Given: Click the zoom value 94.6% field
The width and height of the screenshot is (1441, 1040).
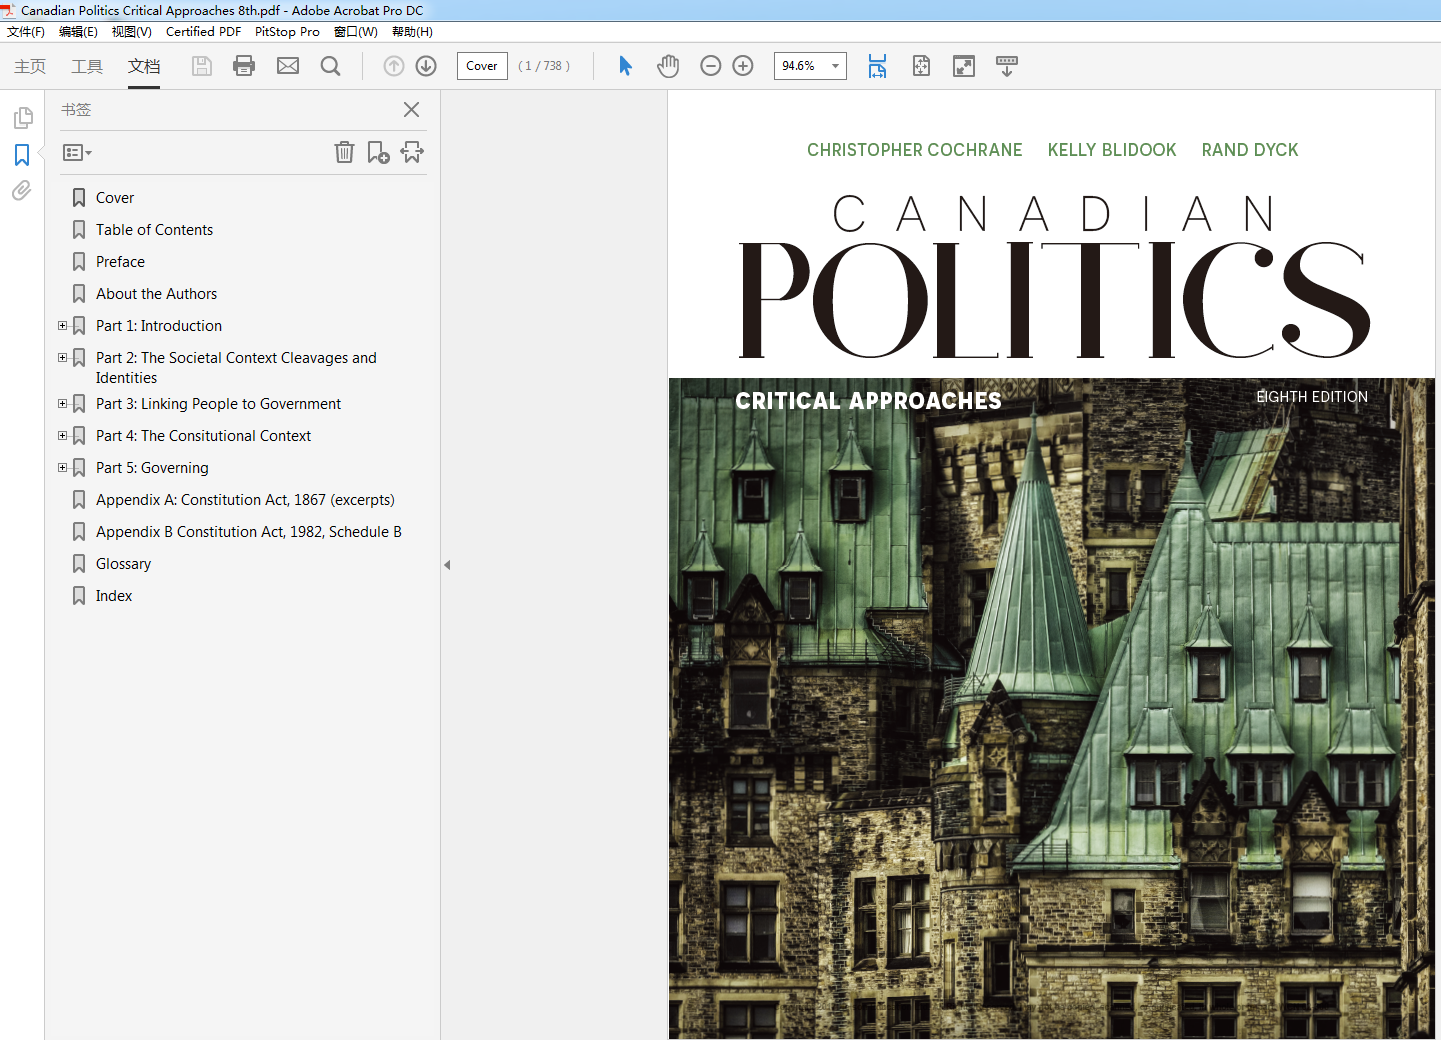Looking at the screenshot, I should point(800,66).
